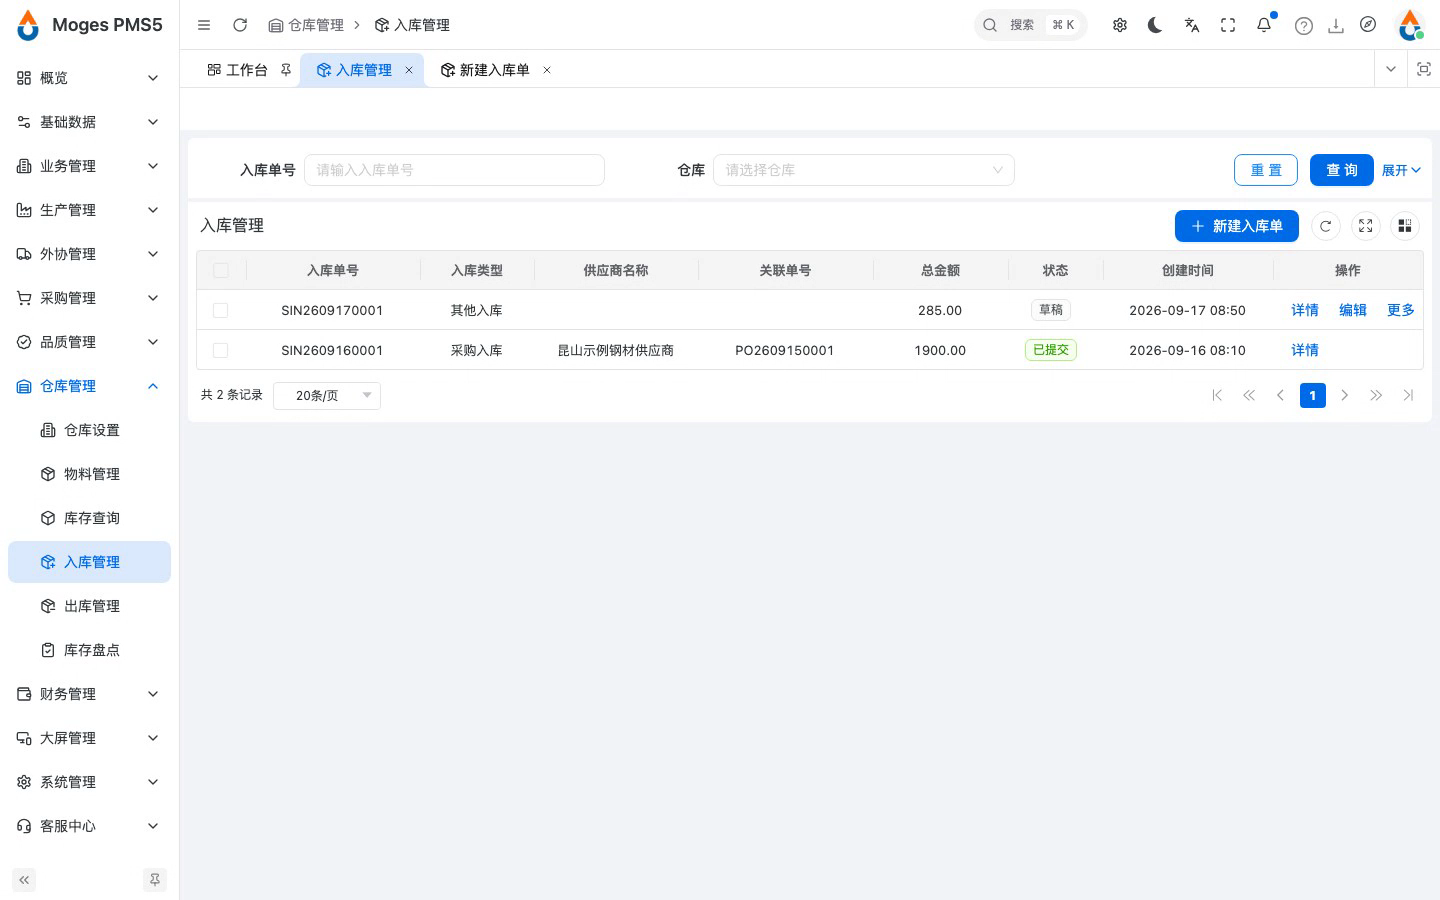Switch to dark mode moon icon

click(x=1156, y=25)
